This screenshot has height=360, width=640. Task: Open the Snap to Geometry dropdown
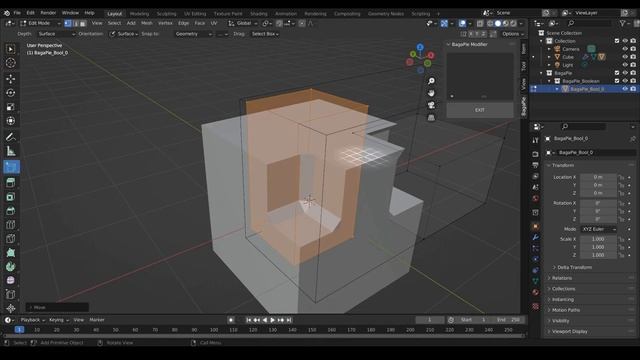click(x=193, y=34)
